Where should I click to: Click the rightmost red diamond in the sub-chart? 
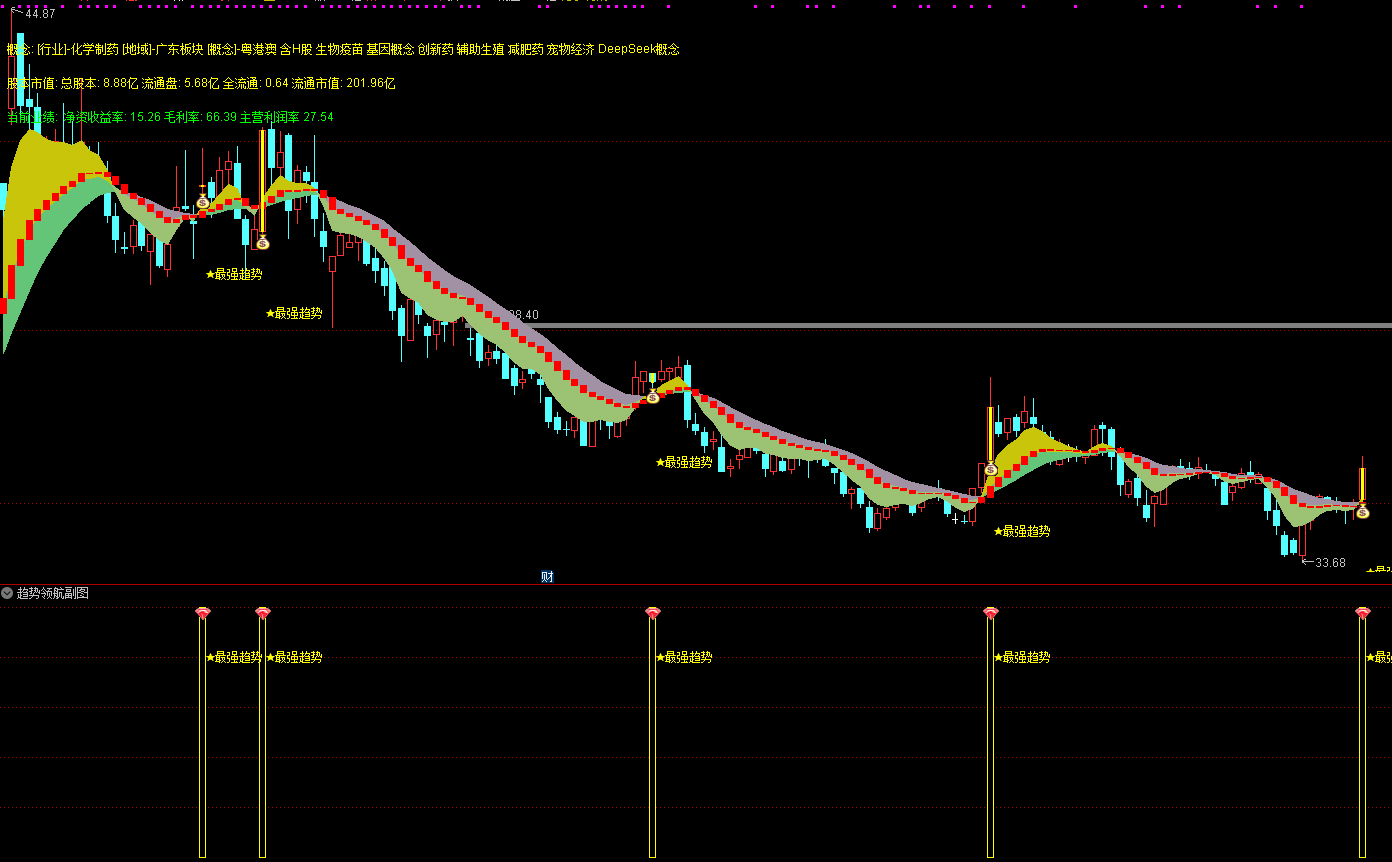[1362, 612]
